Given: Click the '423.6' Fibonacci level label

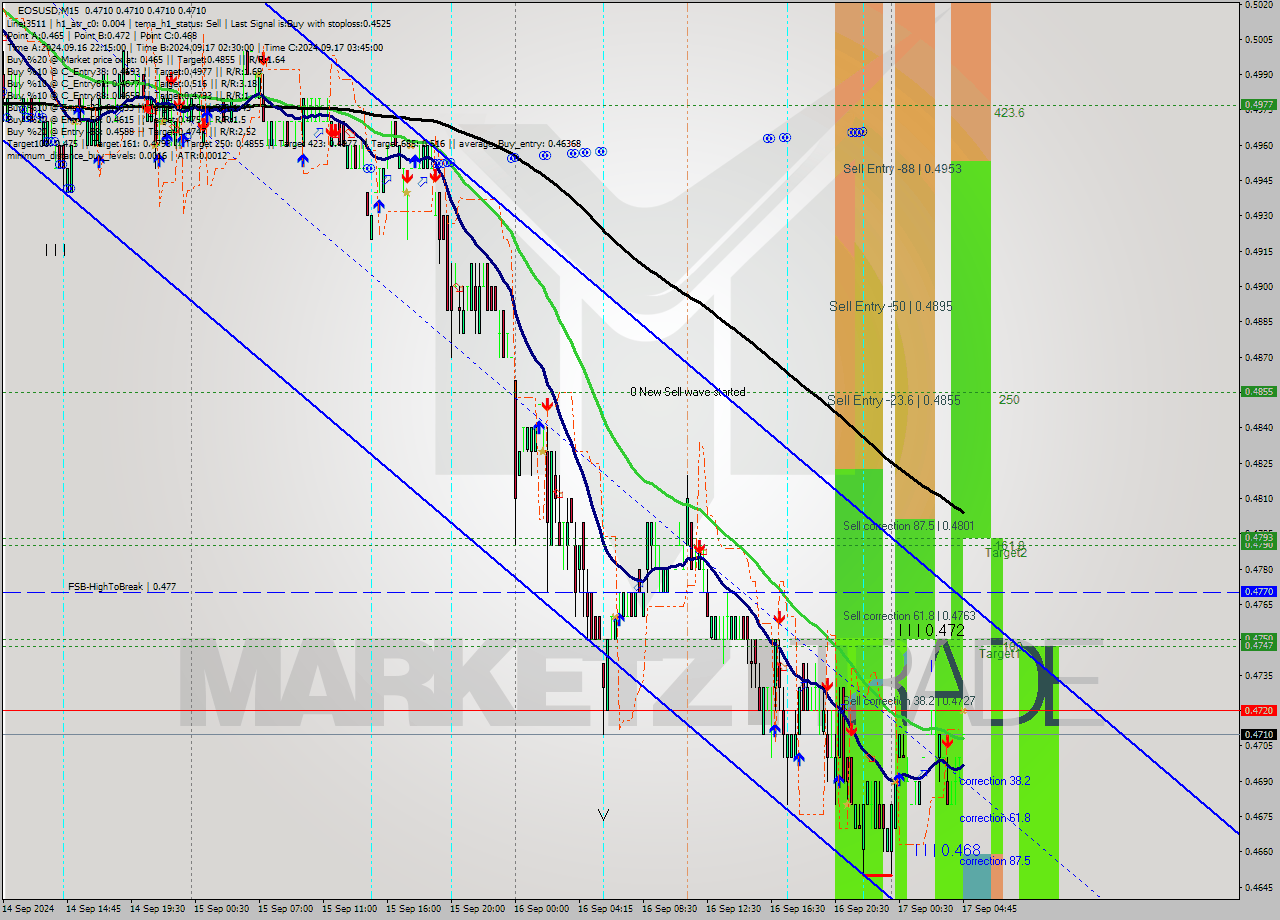Looking at the screenshot, I should click(1009, 113).
